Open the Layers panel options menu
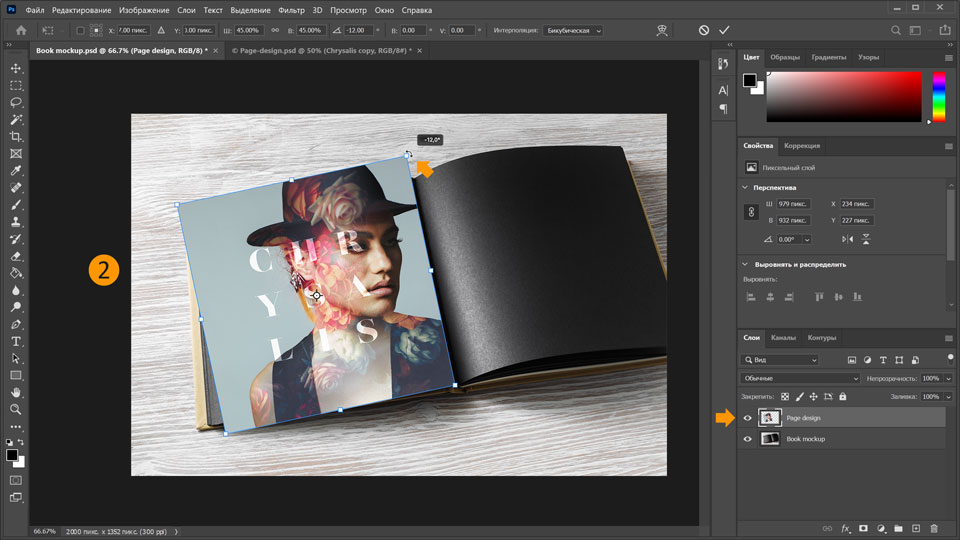The width and height of the screenshot is (960, 540). (948, 338)
